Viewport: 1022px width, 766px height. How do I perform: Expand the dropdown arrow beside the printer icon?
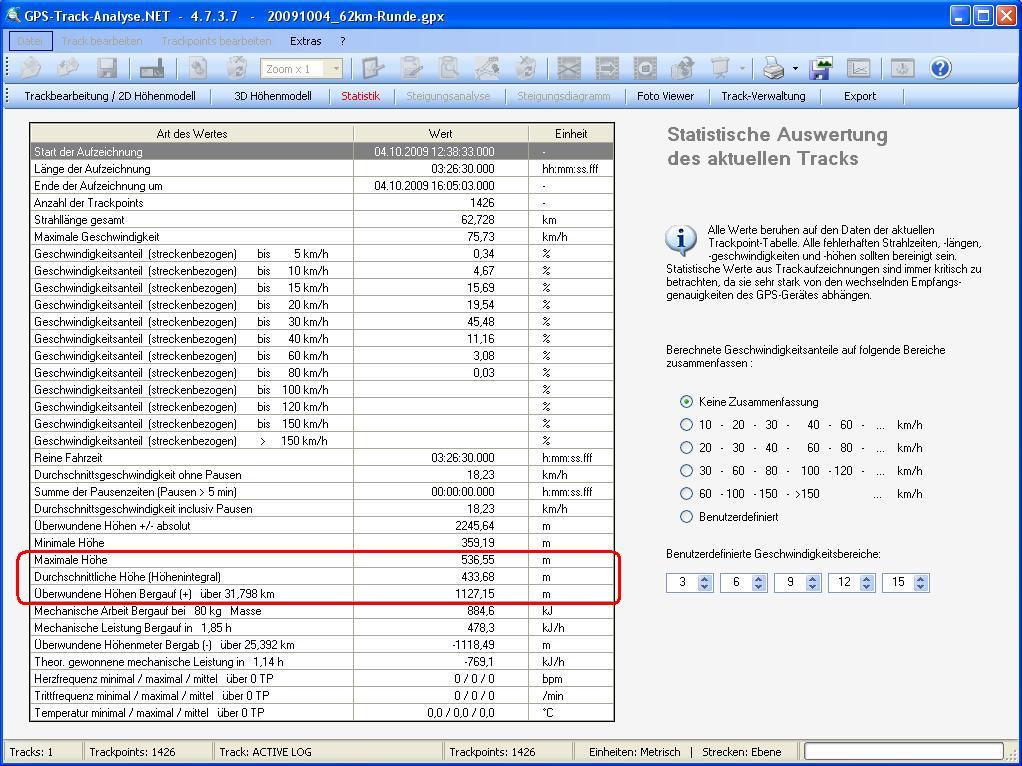[795, 69]
